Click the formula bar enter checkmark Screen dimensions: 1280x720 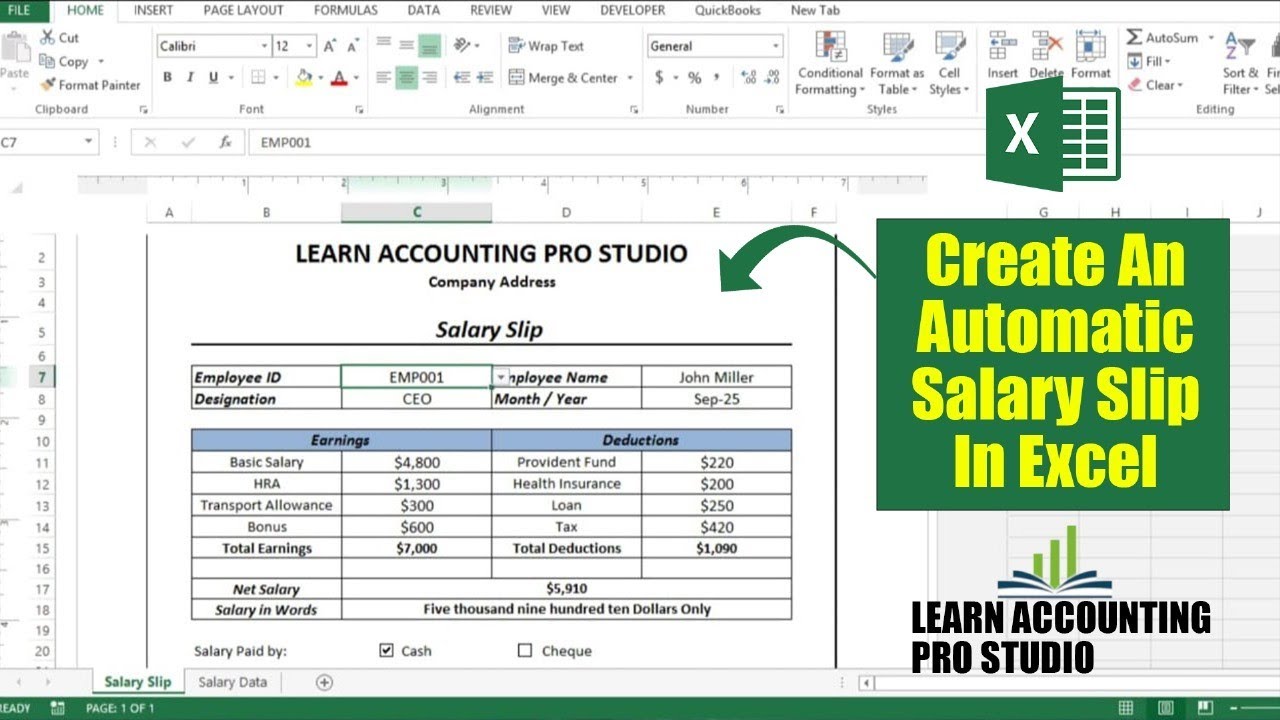point(188,142)
